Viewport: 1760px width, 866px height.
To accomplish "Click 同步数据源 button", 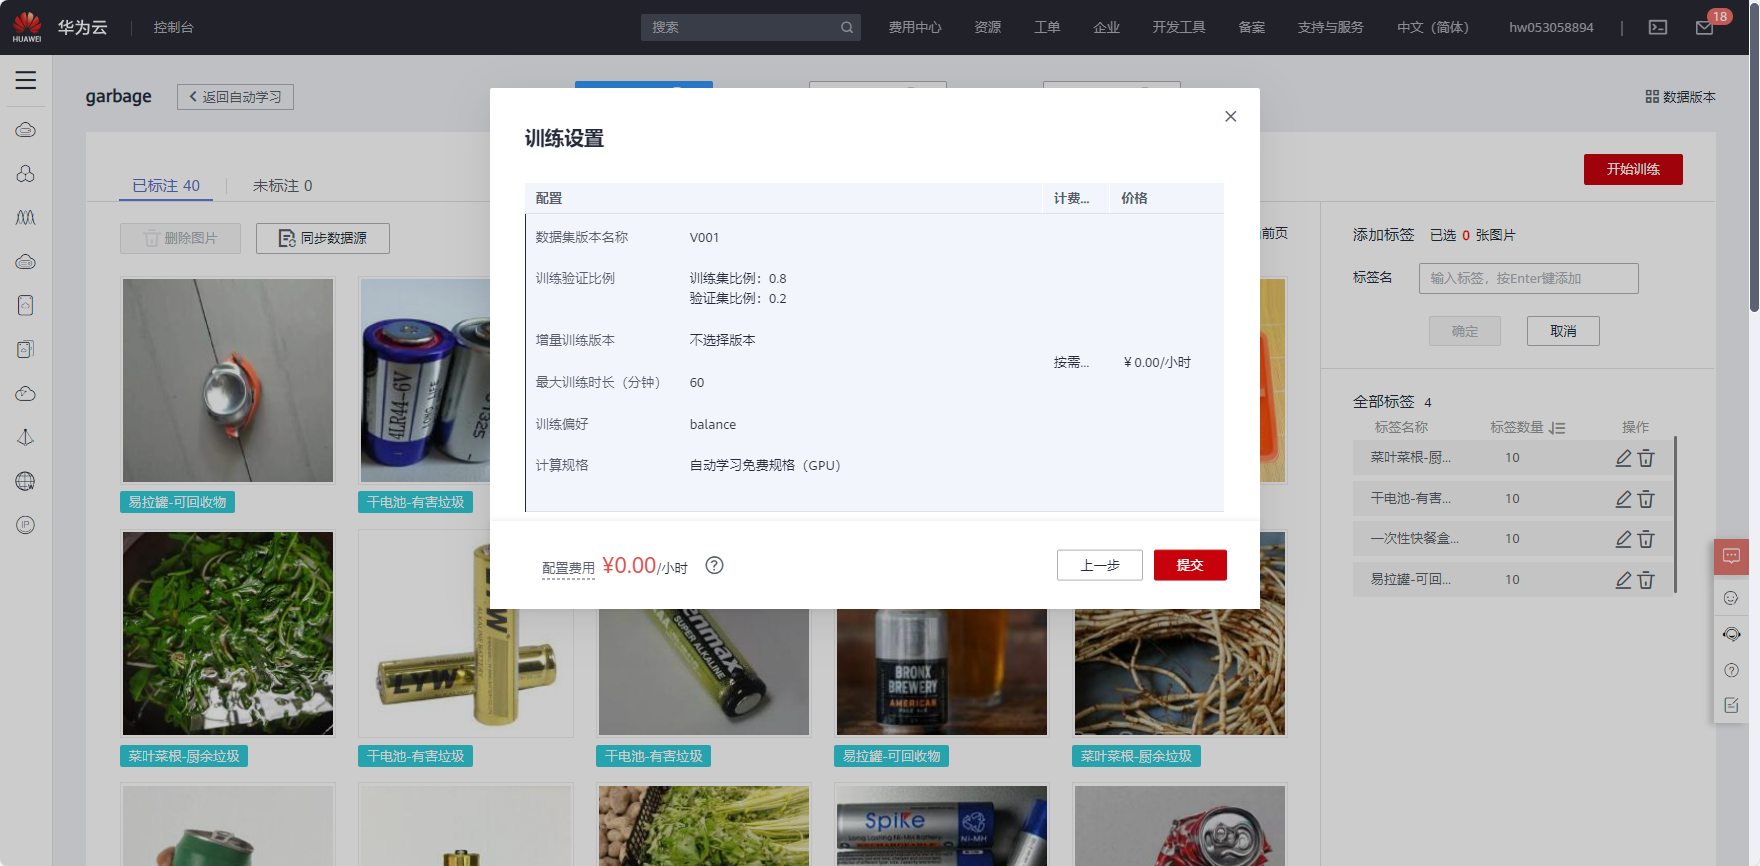I will tap(323, 238).
